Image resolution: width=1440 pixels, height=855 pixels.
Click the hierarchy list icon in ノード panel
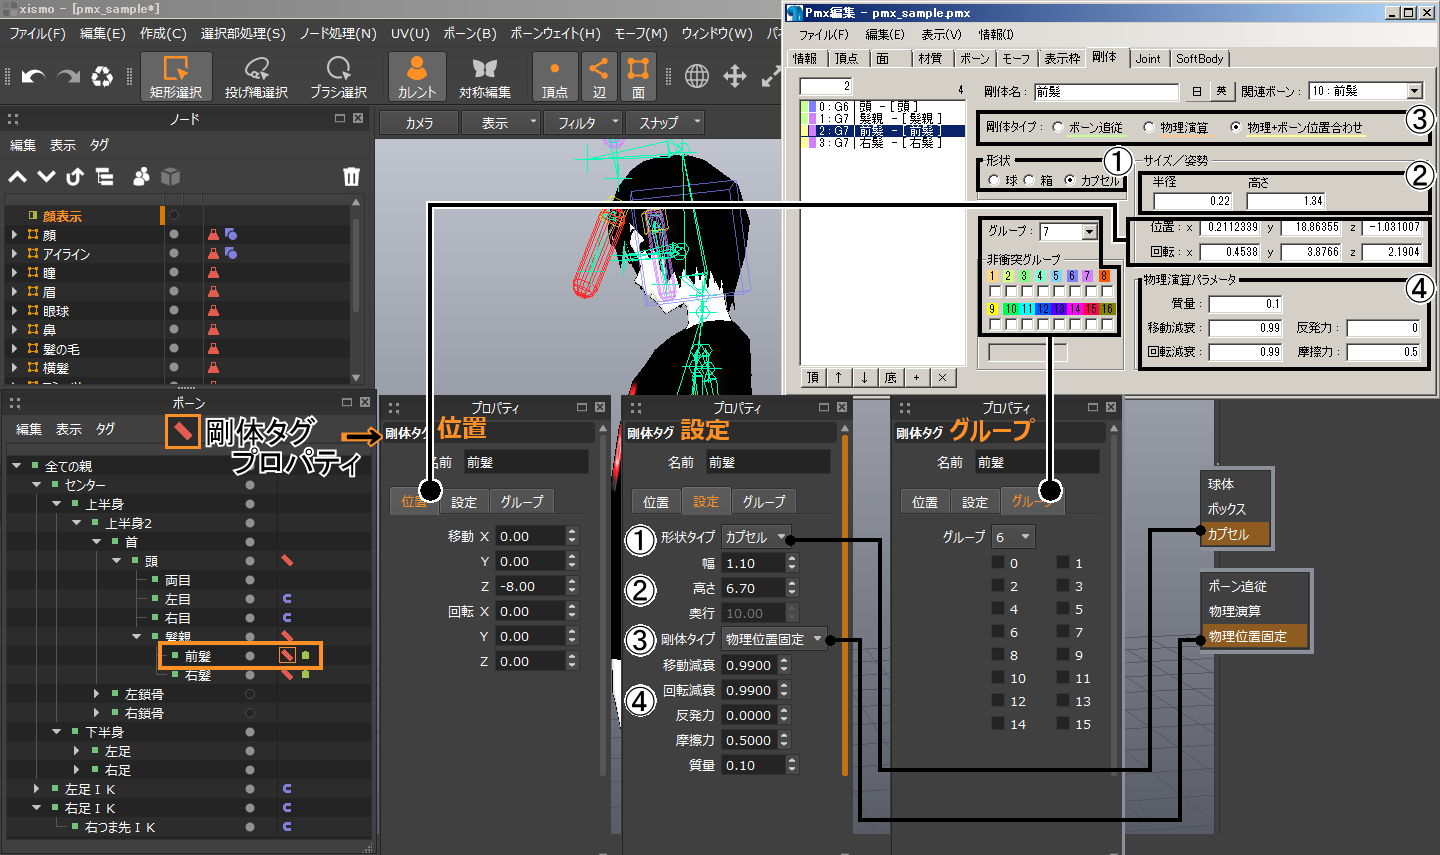(104, 177)
